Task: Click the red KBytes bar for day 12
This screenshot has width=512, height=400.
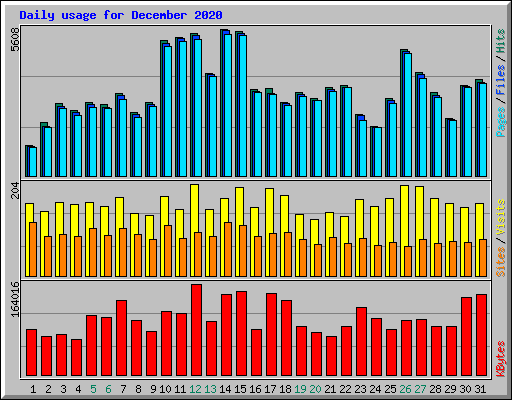Action: pos(196,330)
